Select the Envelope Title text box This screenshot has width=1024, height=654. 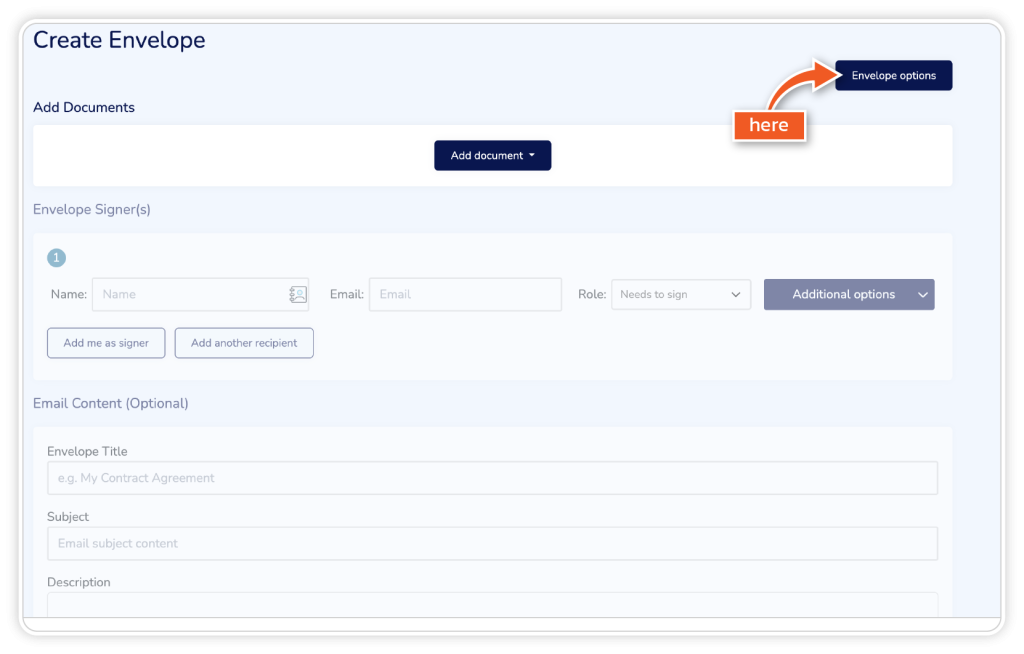pos(492,478)
